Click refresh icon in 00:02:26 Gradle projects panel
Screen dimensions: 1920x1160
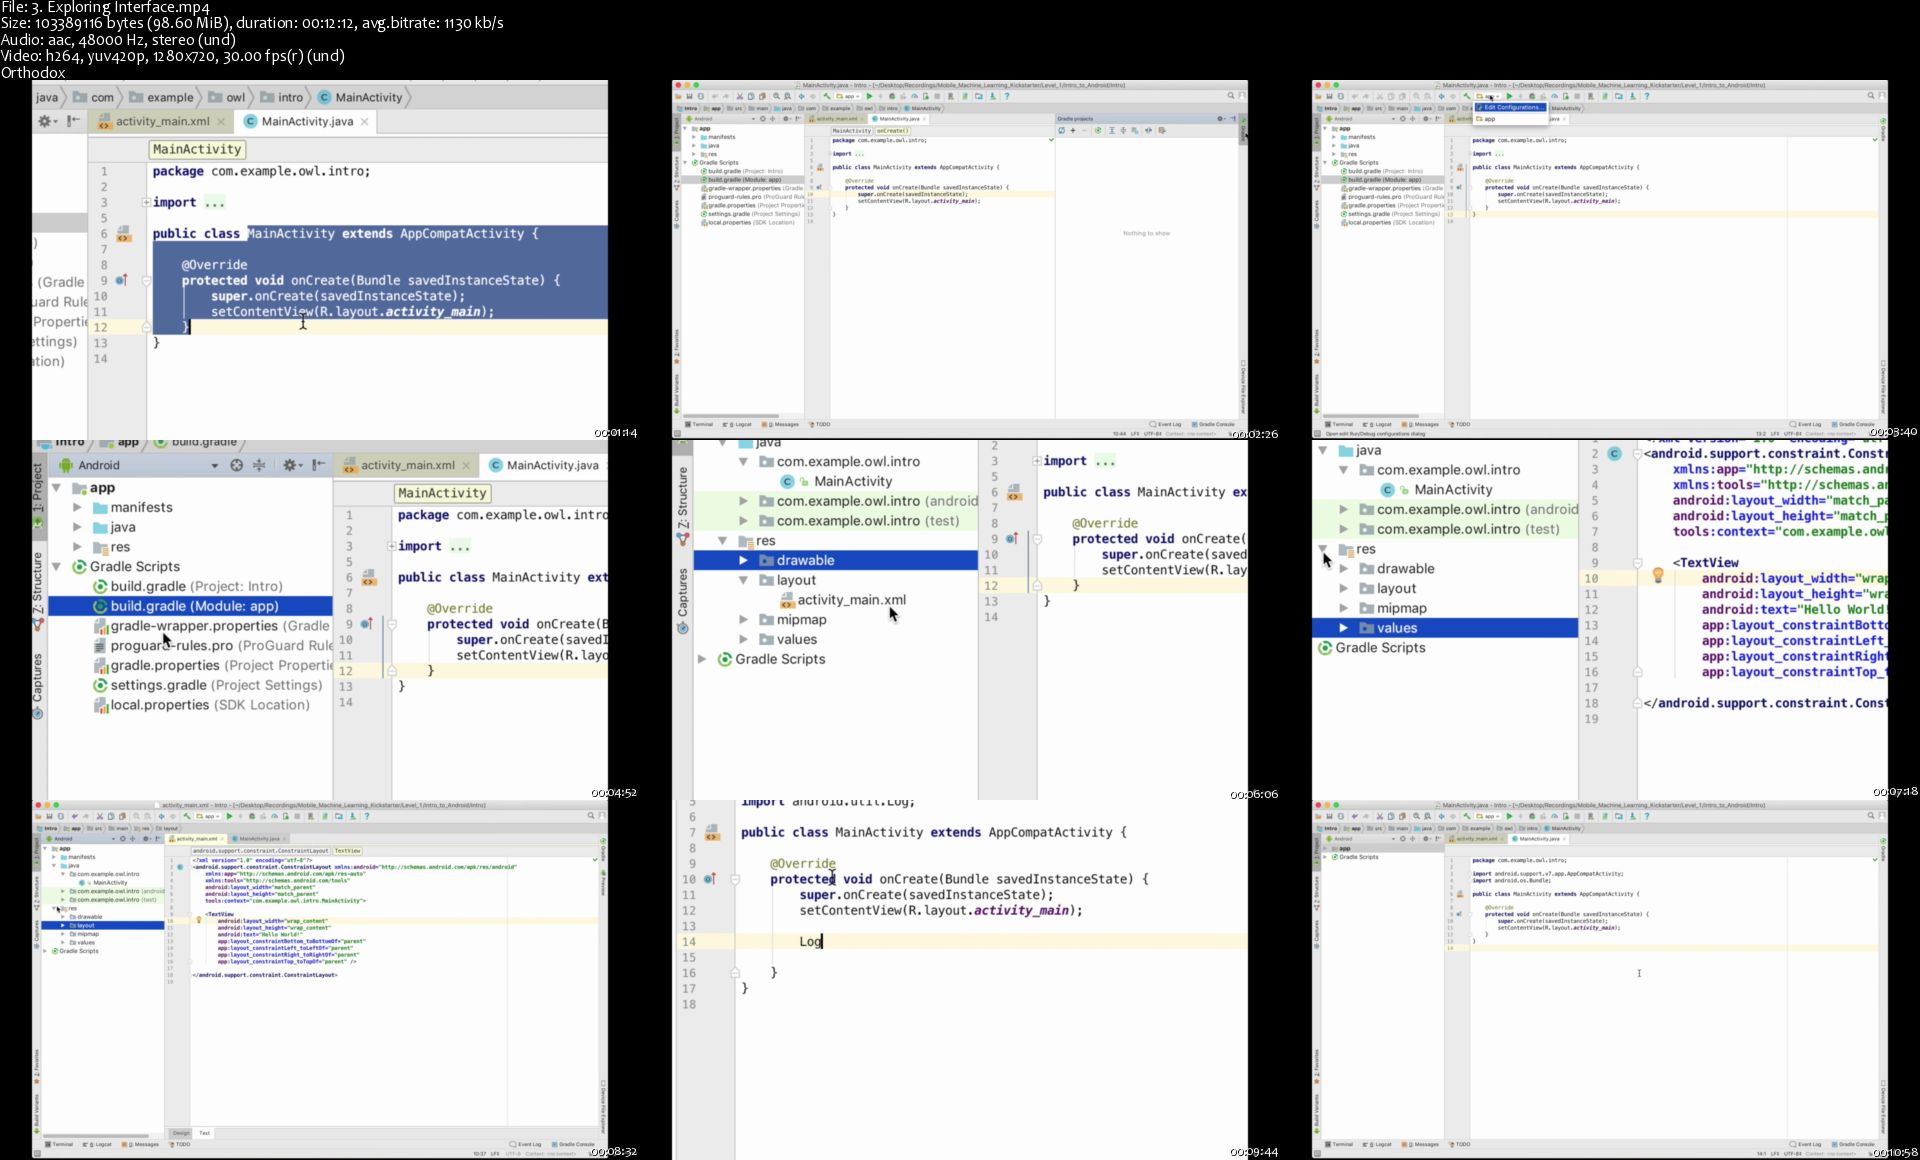coord(1062,130)
